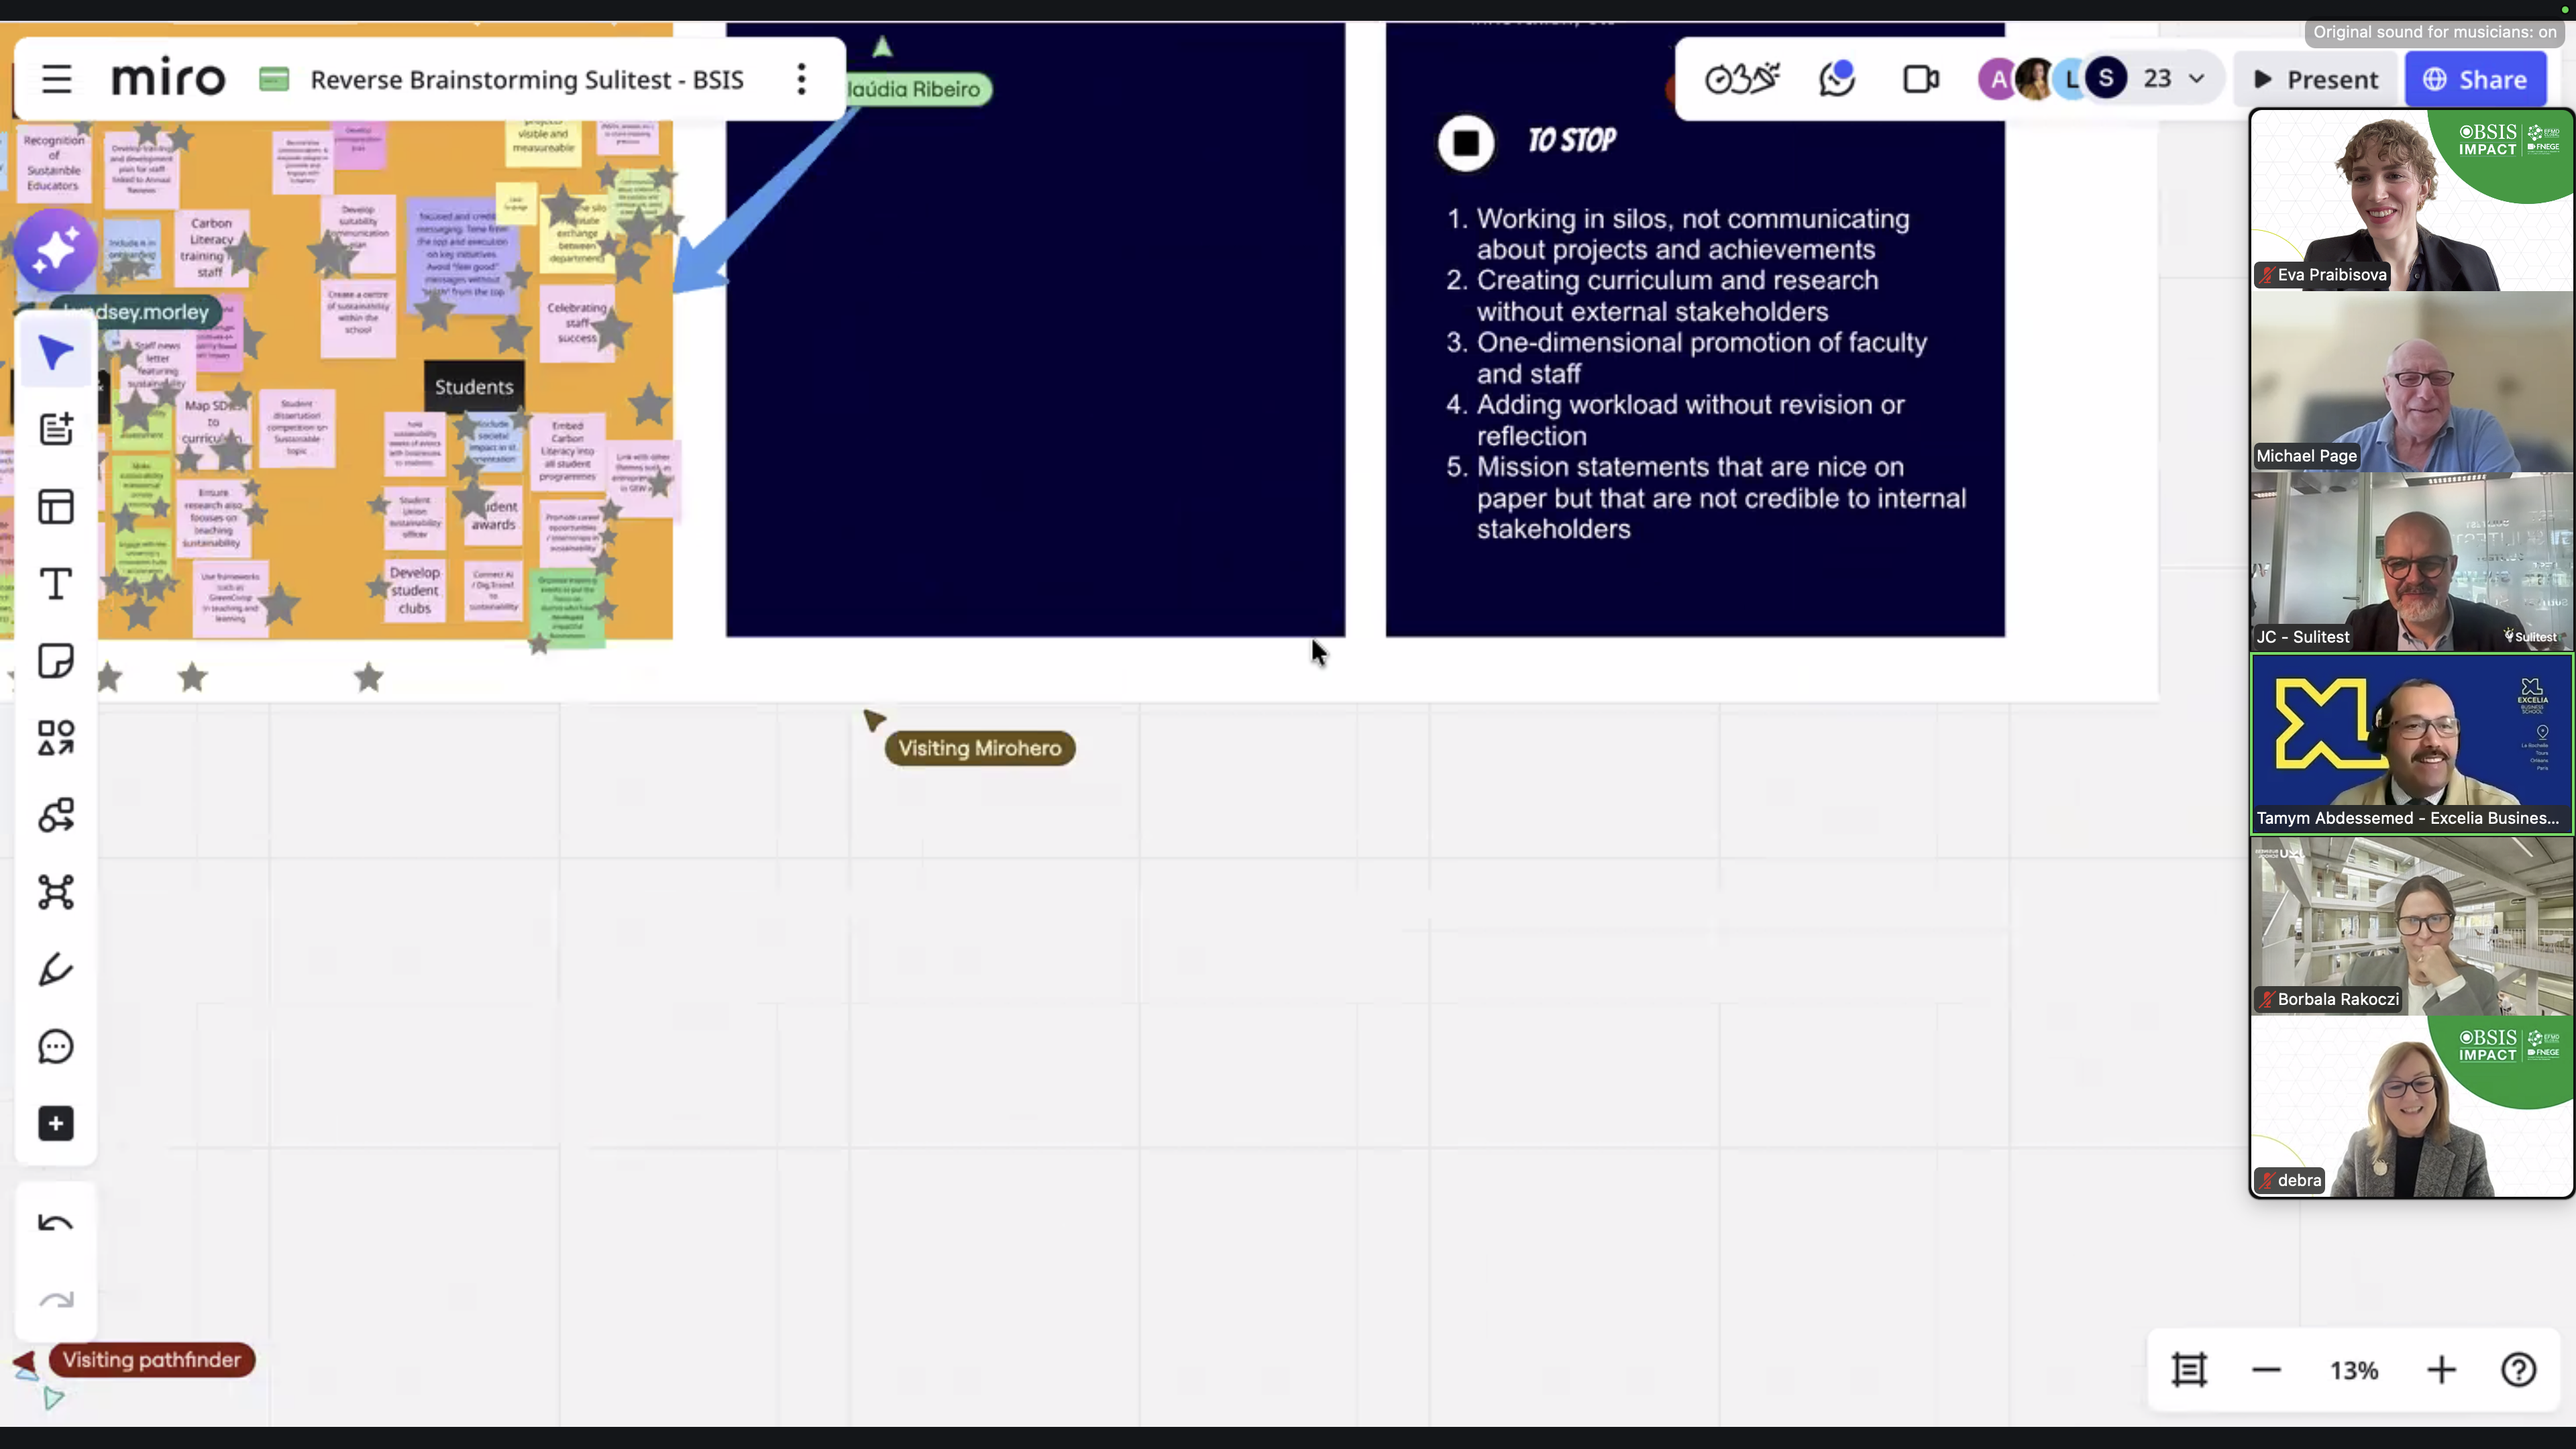Toggle Original sound for musicians setting
This screenshot has height=1449, width=2576.
[x=2434, y=32]
